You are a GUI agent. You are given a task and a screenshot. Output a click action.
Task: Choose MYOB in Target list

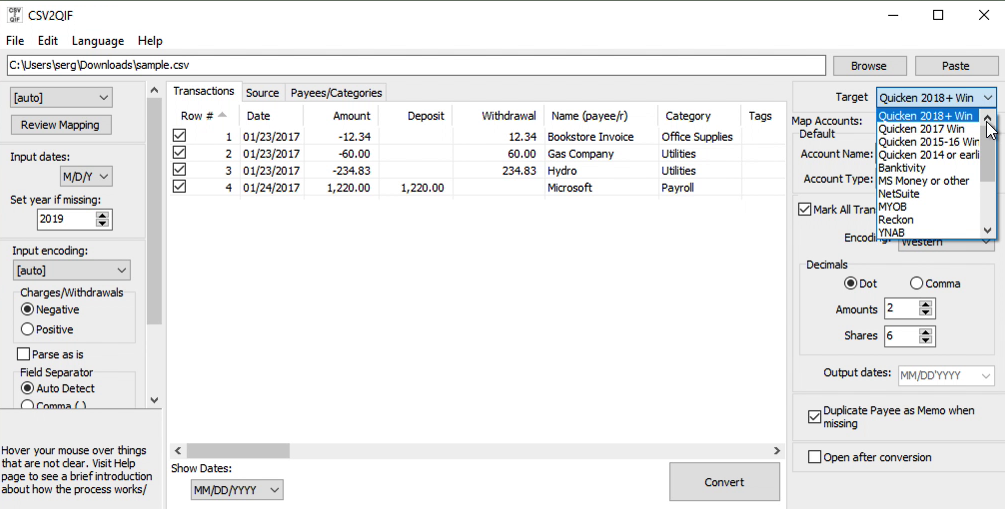click(928, 206)
